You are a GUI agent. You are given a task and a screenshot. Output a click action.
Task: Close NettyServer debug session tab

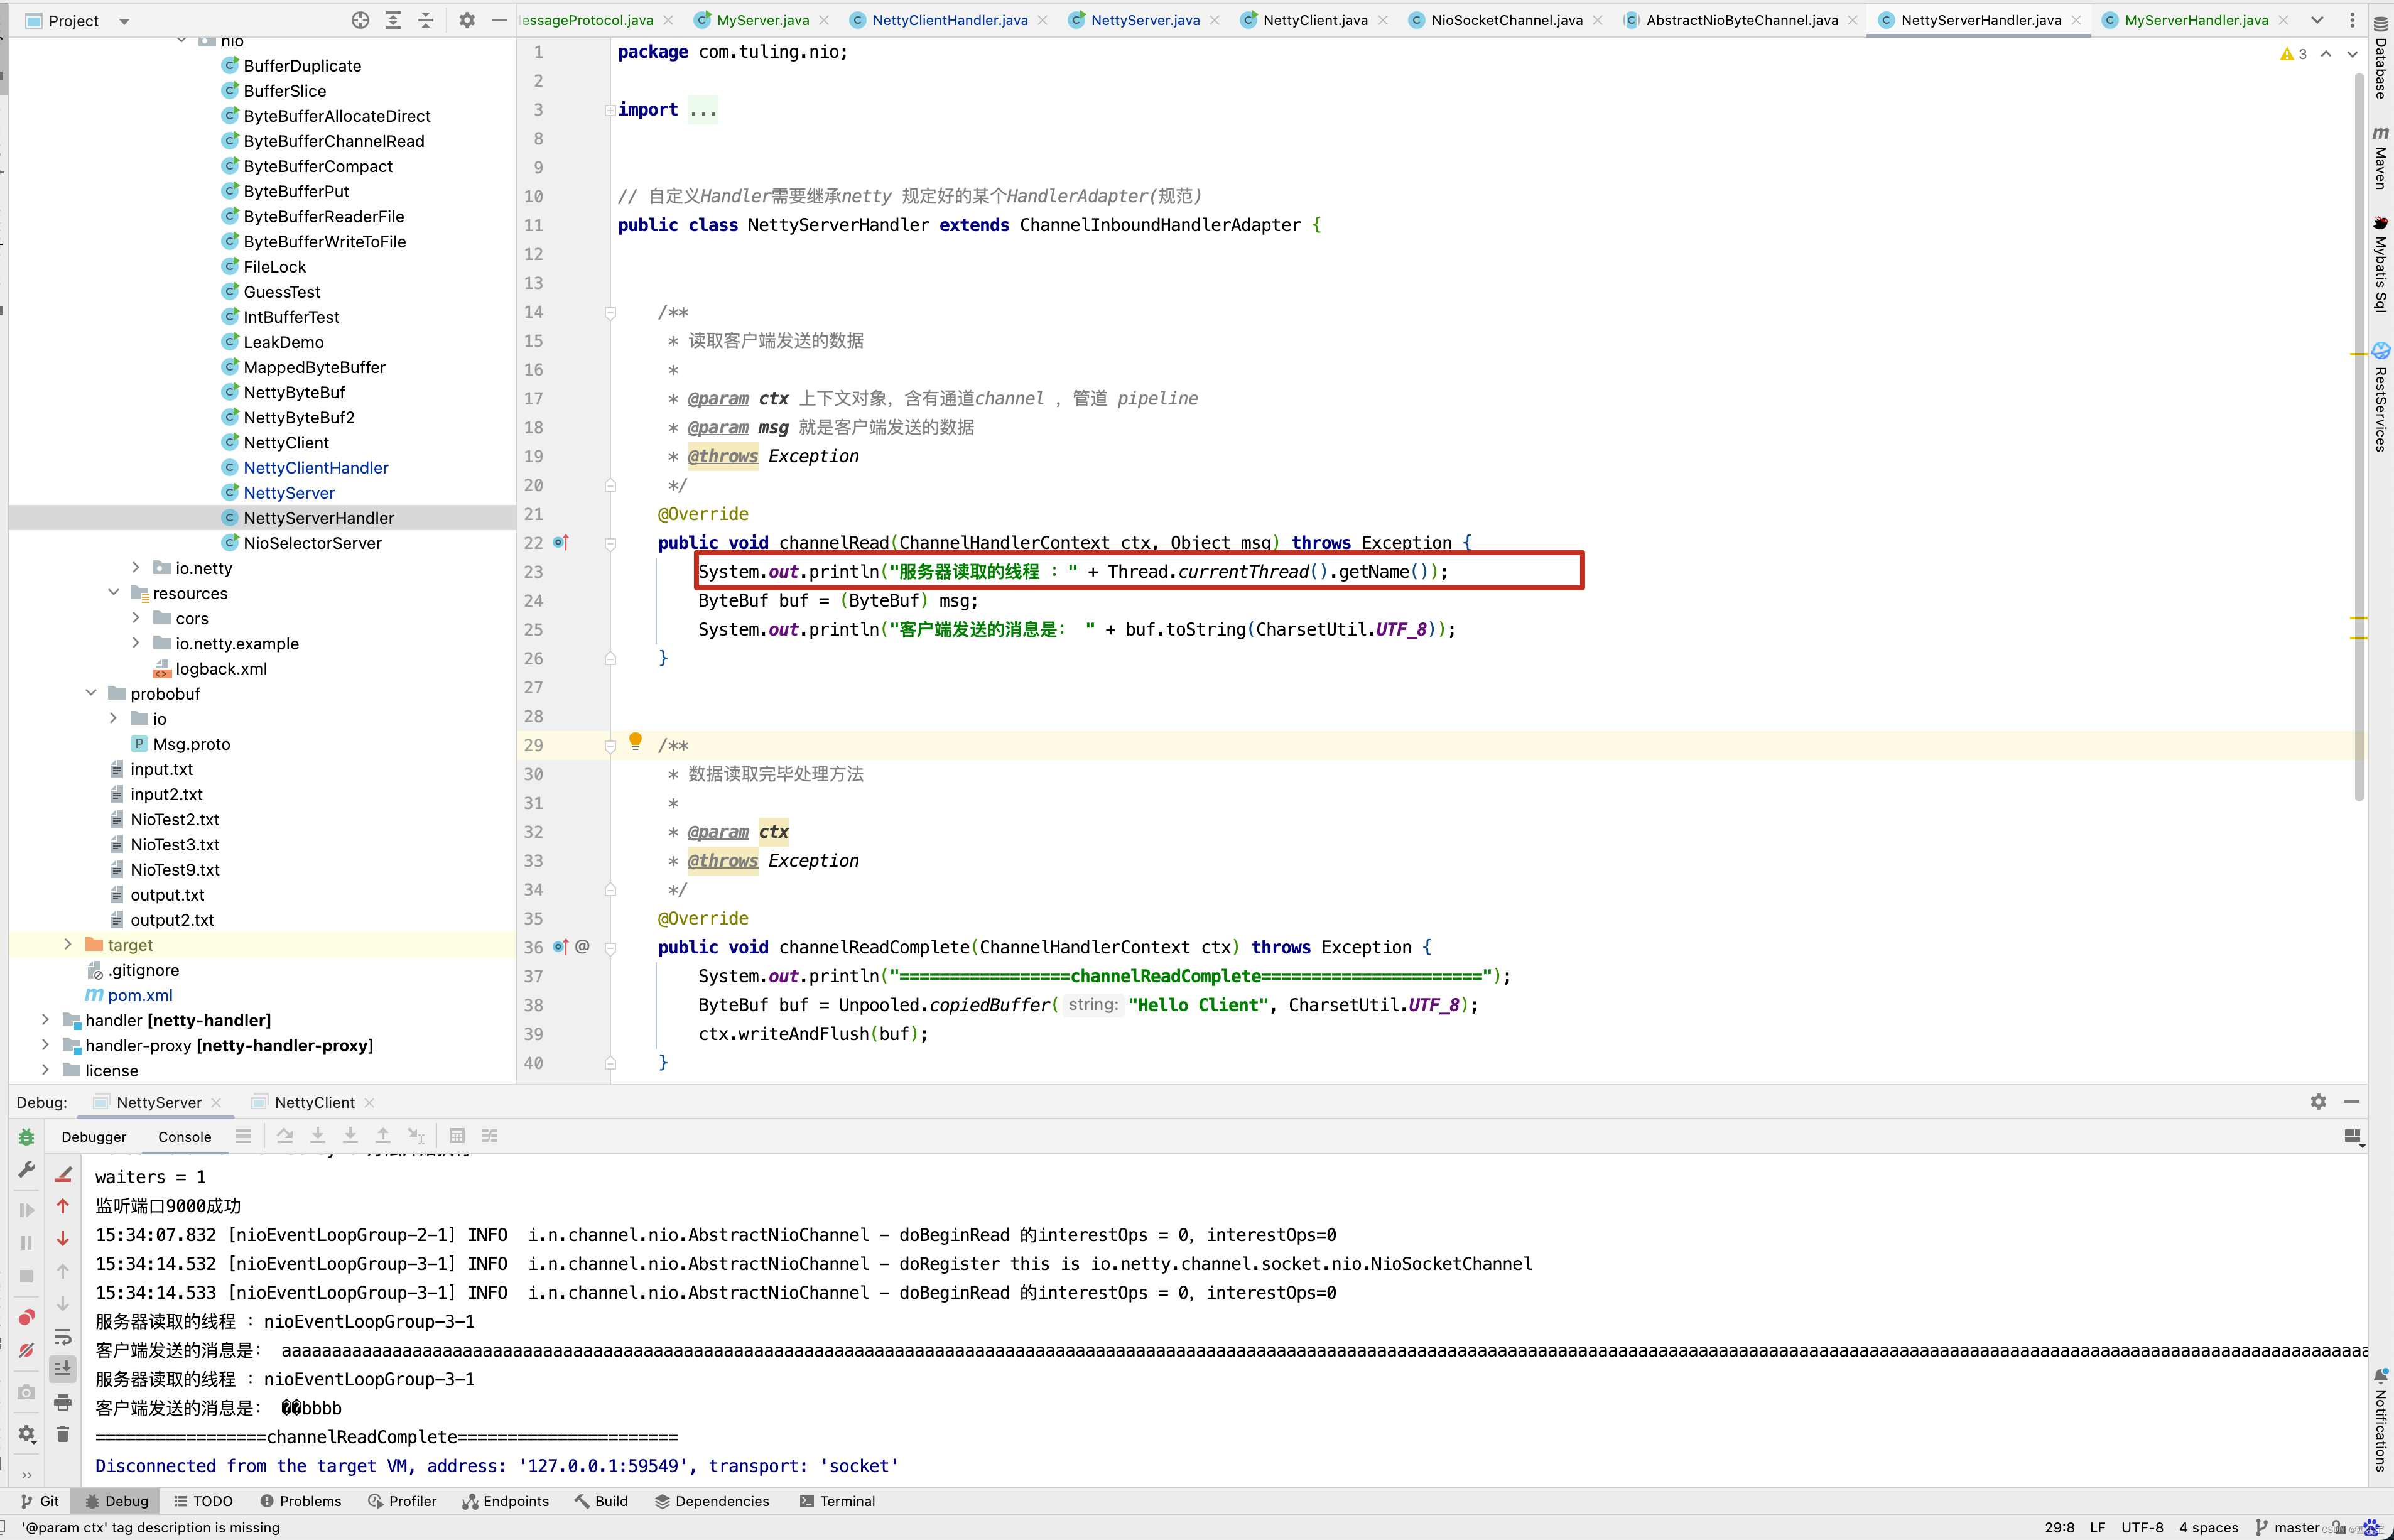tap(216, 1102)
